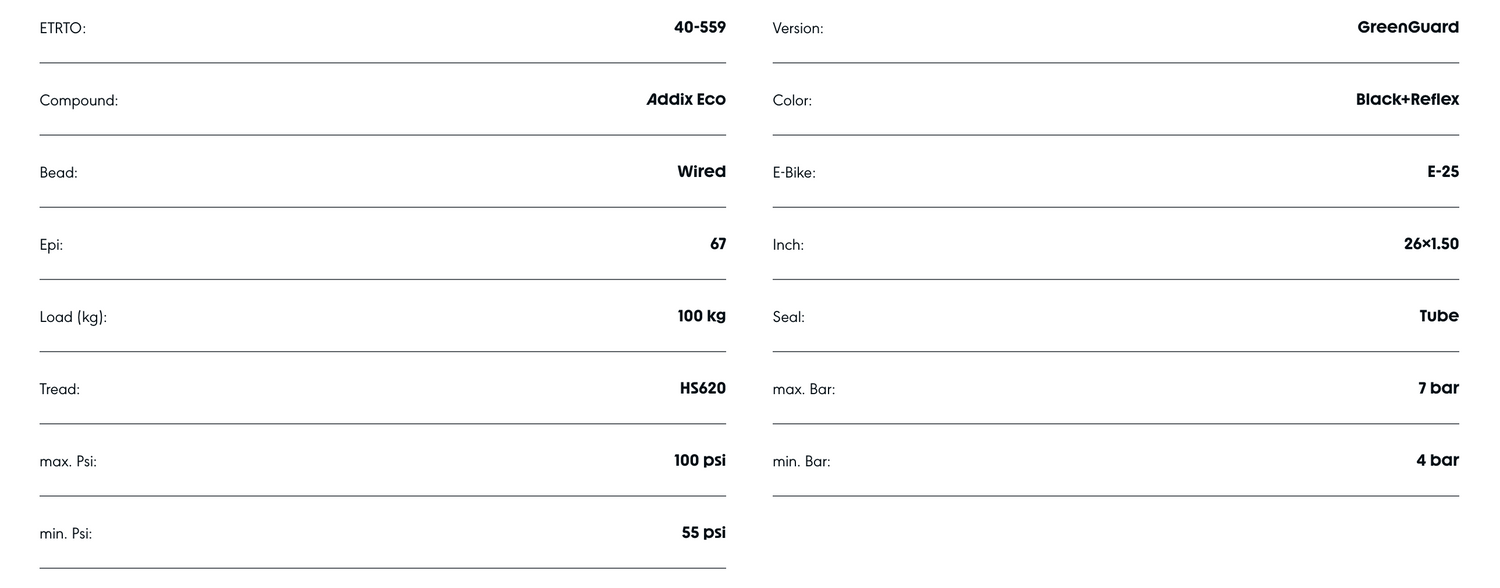The width and height of the screenshot is (1500, 588).
Task: Select the Black+Reflex color value
Action: [1406, 100]
